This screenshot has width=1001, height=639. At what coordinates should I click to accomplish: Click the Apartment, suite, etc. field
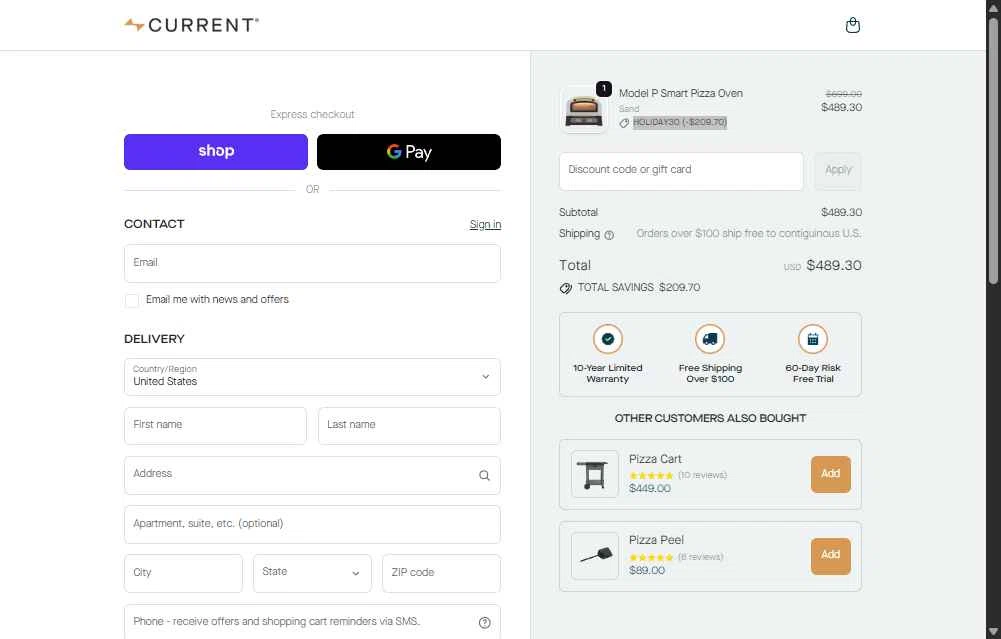[x=312, y=525]
